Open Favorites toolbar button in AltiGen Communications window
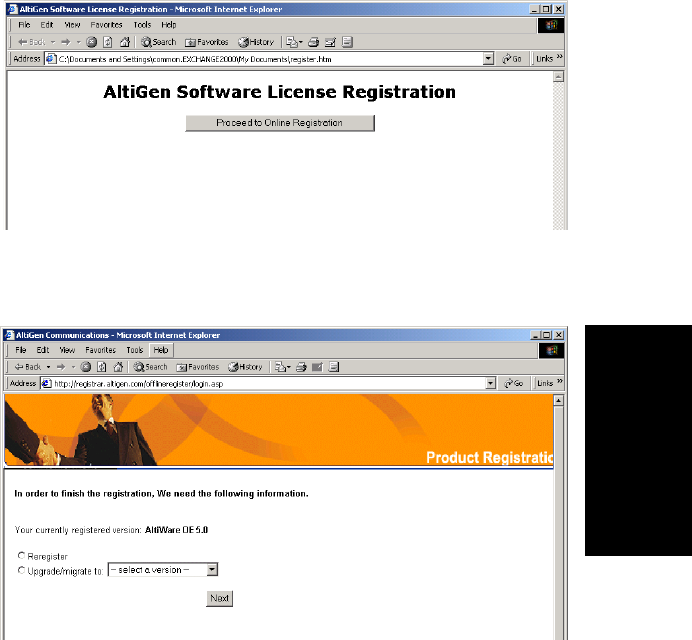 tap(198, 367)
